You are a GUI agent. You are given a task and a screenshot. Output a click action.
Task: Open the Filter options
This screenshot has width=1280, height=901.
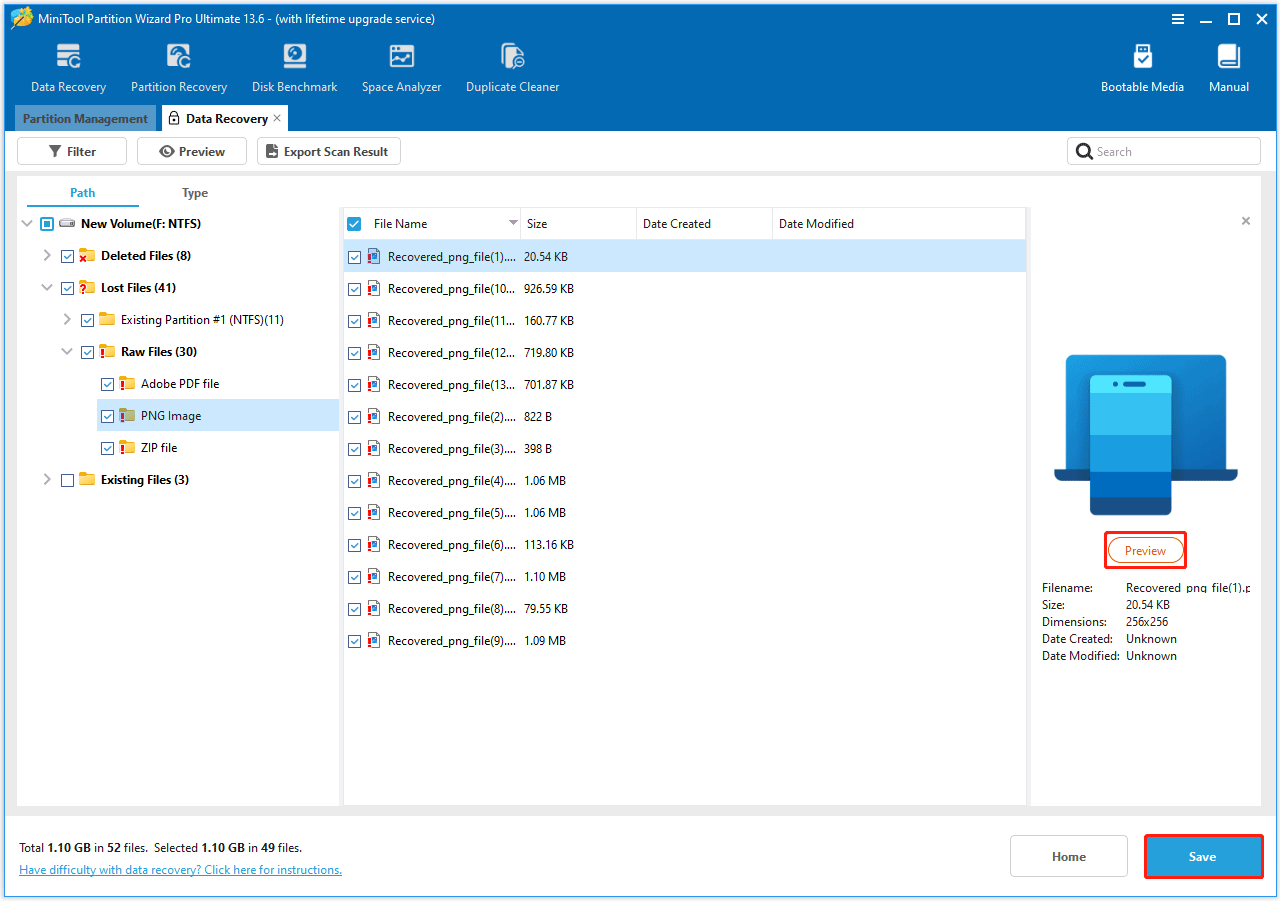click(x=71, y=151)
